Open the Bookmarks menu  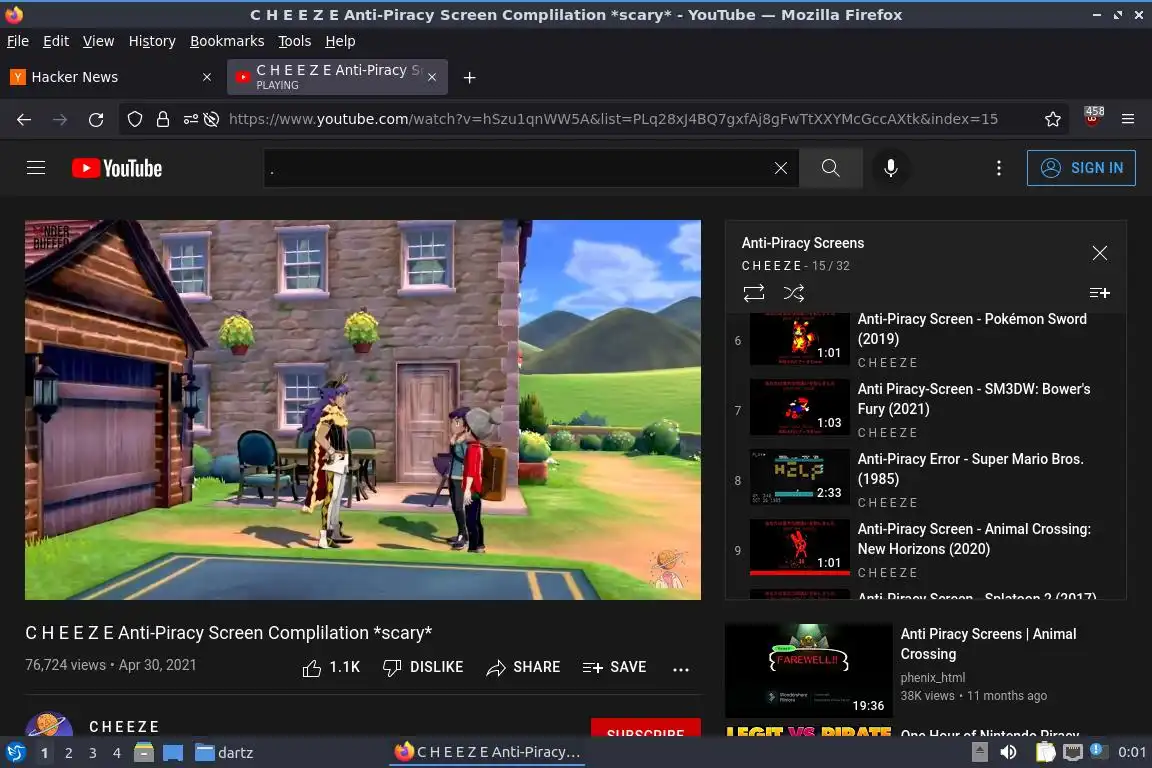tap(227, 41)
